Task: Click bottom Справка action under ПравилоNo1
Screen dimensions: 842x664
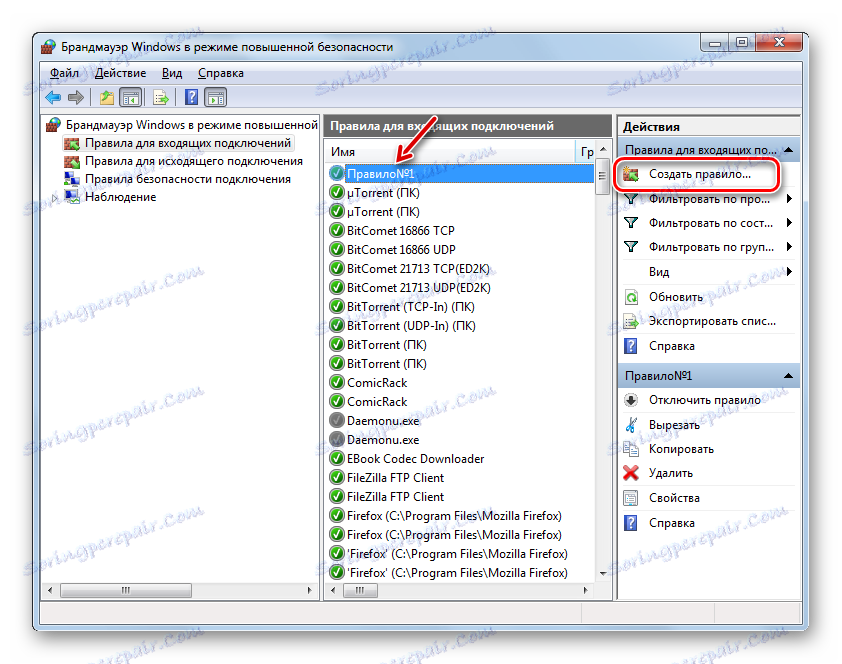Action: (671, 523)
